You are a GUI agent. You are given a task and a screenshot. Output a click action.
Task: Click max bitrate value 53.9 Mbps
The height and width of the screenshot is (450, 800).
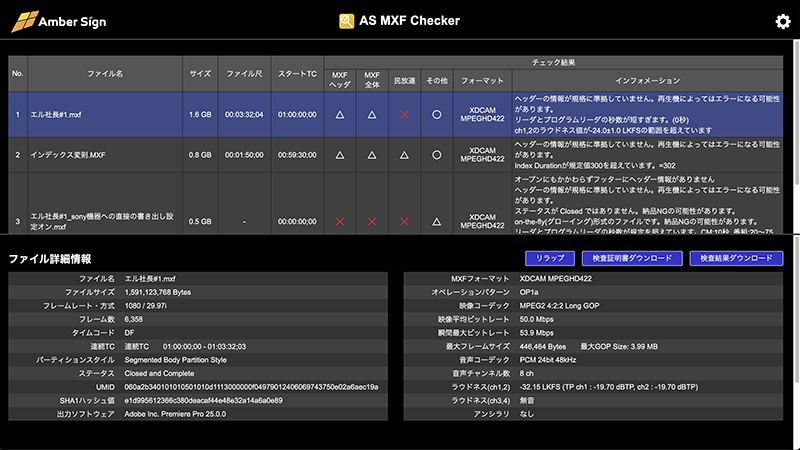[x=536, y=333]
